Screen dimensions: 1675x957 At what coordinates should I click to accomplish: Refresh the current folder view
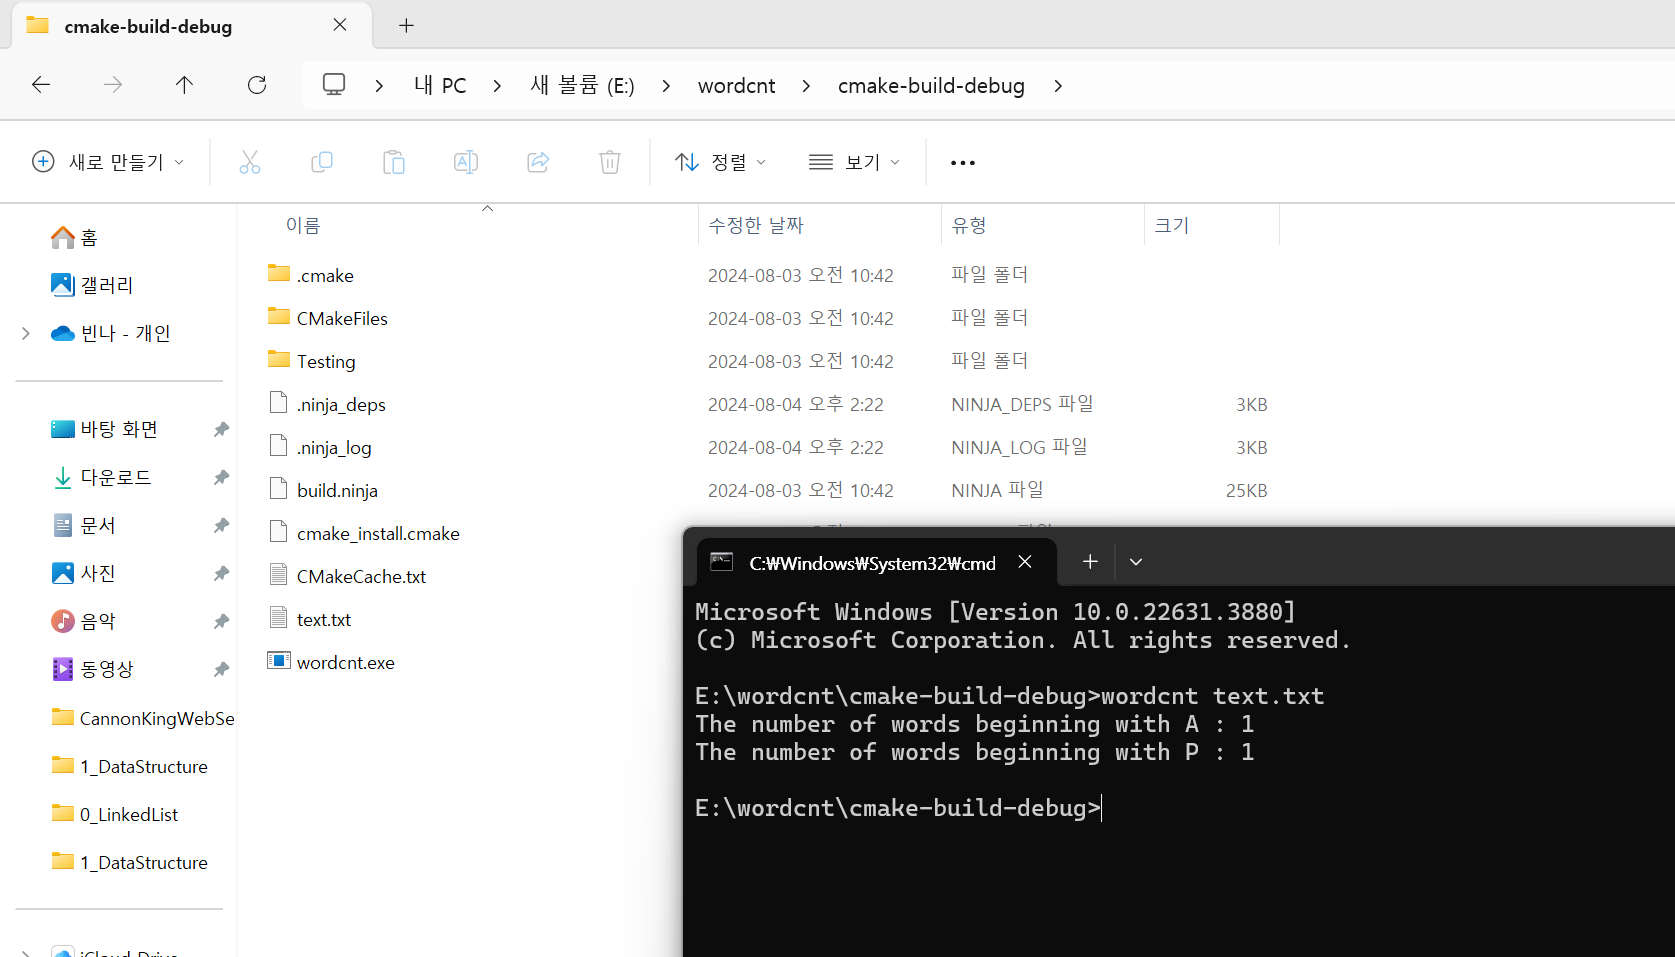pos(257,85)
